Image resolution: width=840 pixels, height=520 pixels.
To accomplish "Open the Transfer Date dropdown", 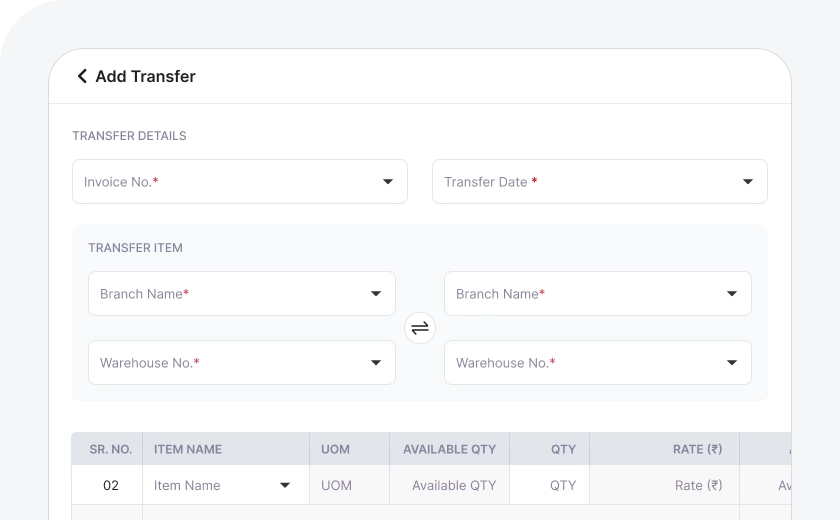I will (600, 182).
